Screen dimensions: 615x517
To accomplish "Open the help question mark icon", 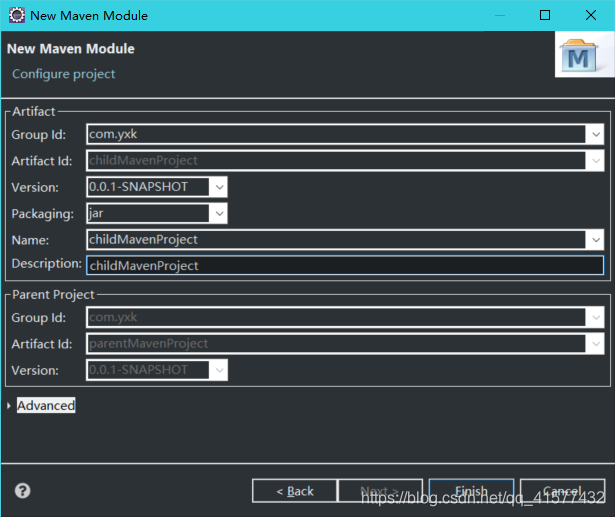I will [x=22, y=491].
